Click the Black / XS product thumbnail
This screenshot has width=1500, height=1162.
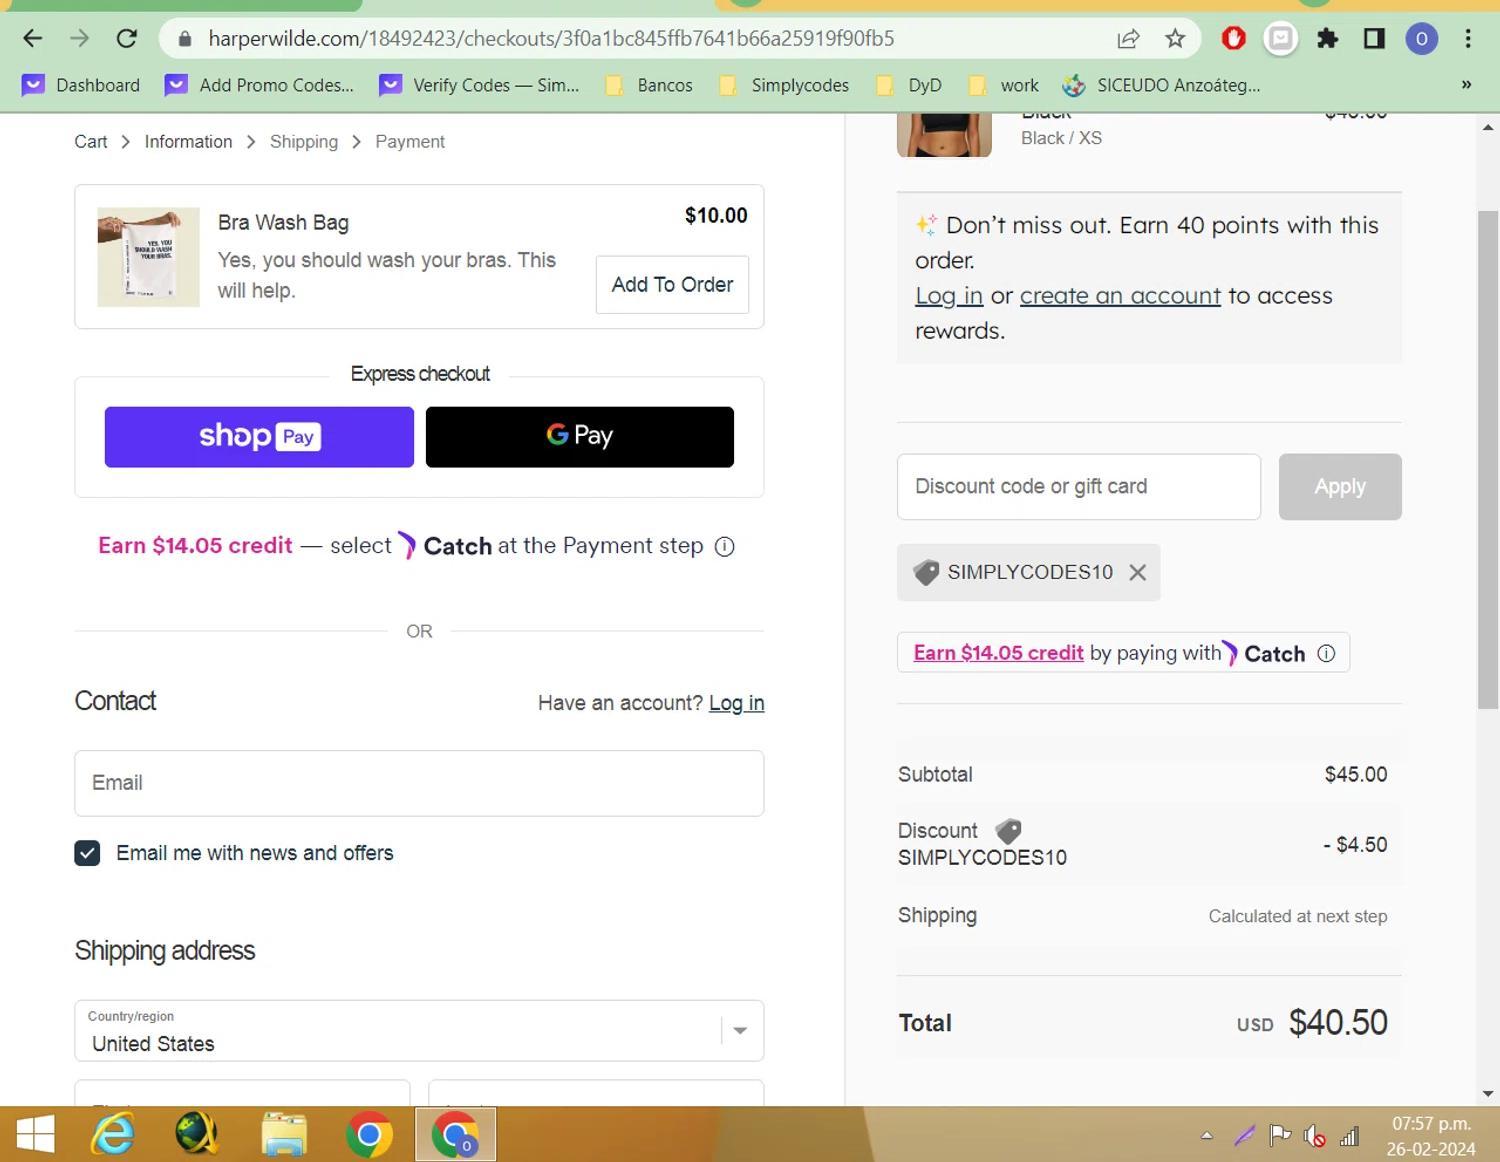click(944, 135)
